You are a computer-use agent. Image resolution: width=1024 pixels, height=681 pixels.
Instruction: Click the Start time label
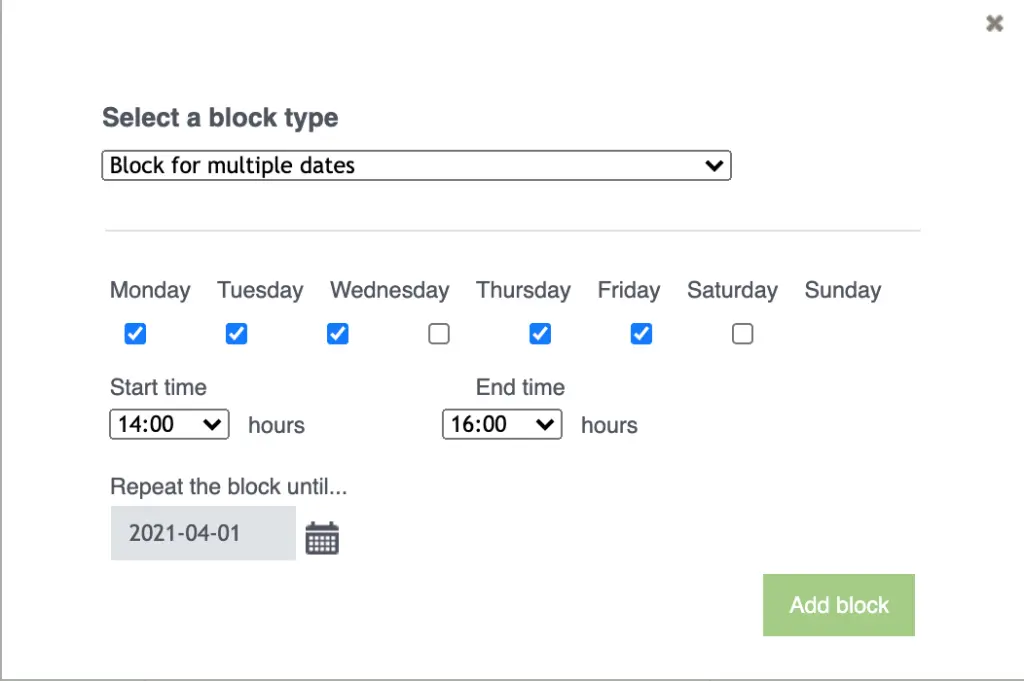158,387
